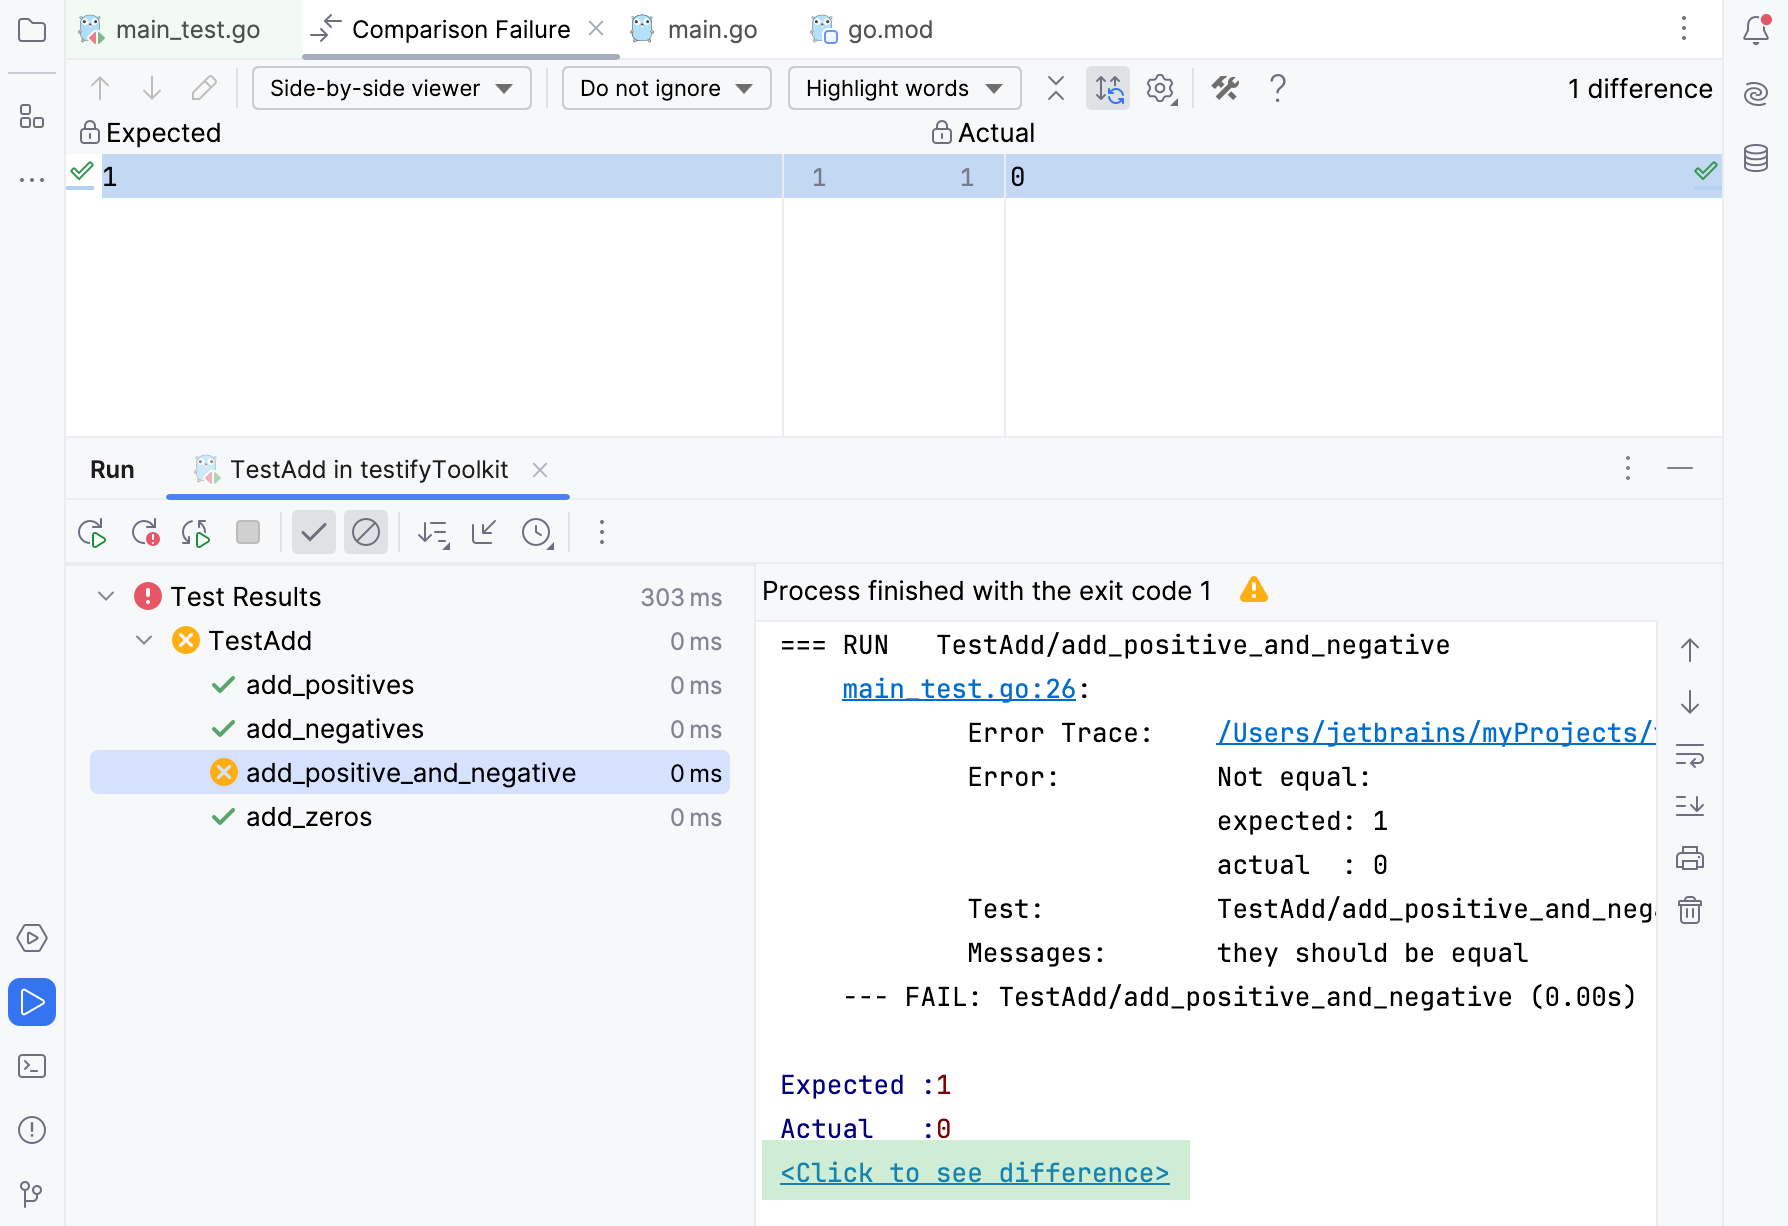This screenshot has height=1226, width=1788.
Task: Collapse the TestAdd tree node
Action: pos(144,641)
